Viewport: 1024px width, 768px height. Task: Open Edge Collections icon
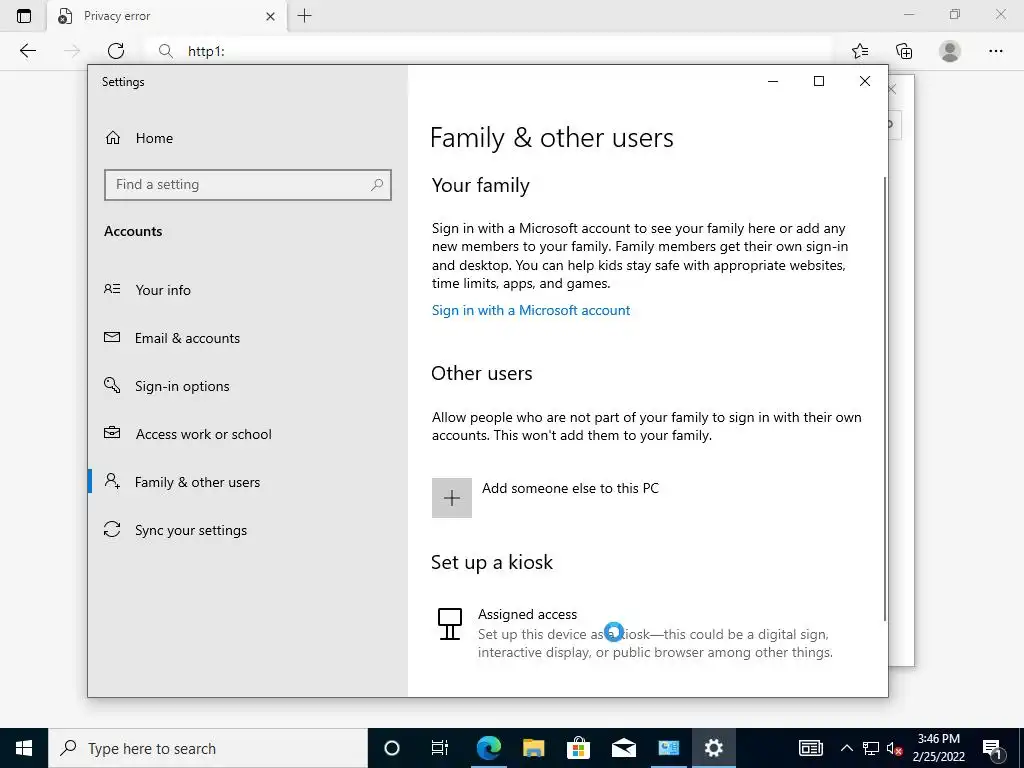pos(904,51)
